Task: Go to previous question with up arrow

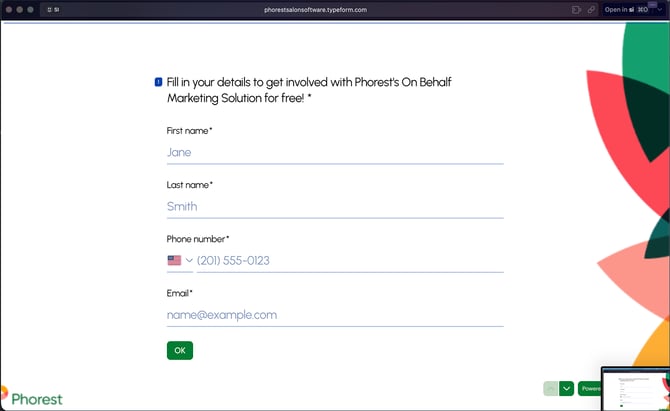Action: click(x=551, y=388)
